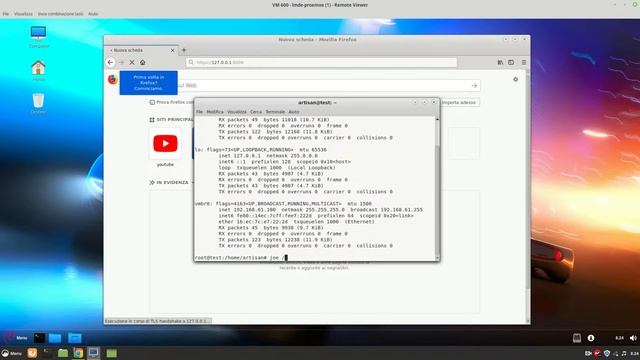Open the second green folder window in taskbar

[x=111, y=353]
